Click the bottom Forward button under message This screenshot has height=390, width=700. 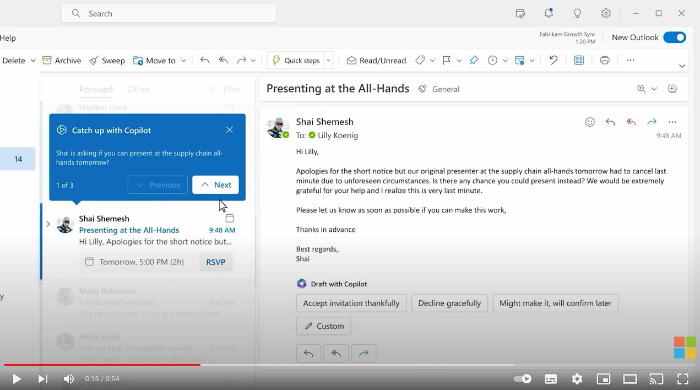(x=364, y=353)
